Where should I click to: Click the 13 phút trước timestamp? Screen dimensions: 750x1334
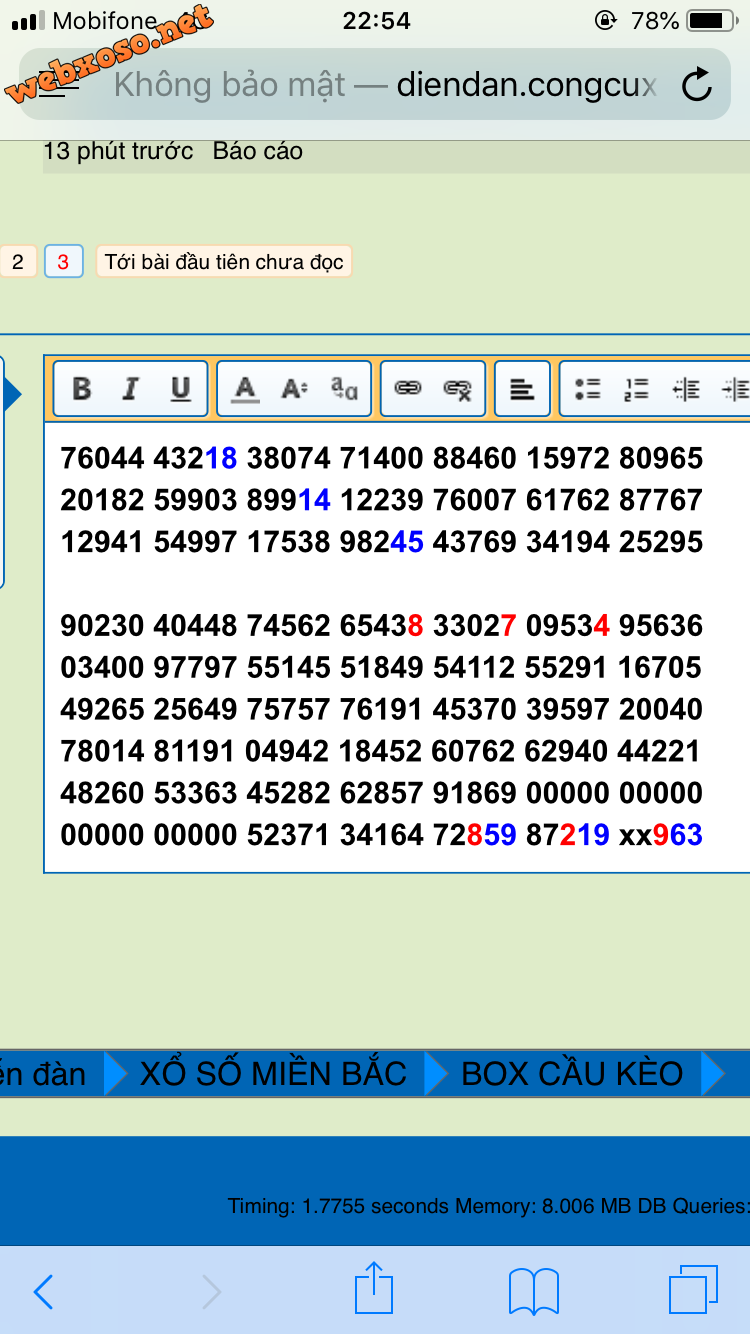point(118,151)
